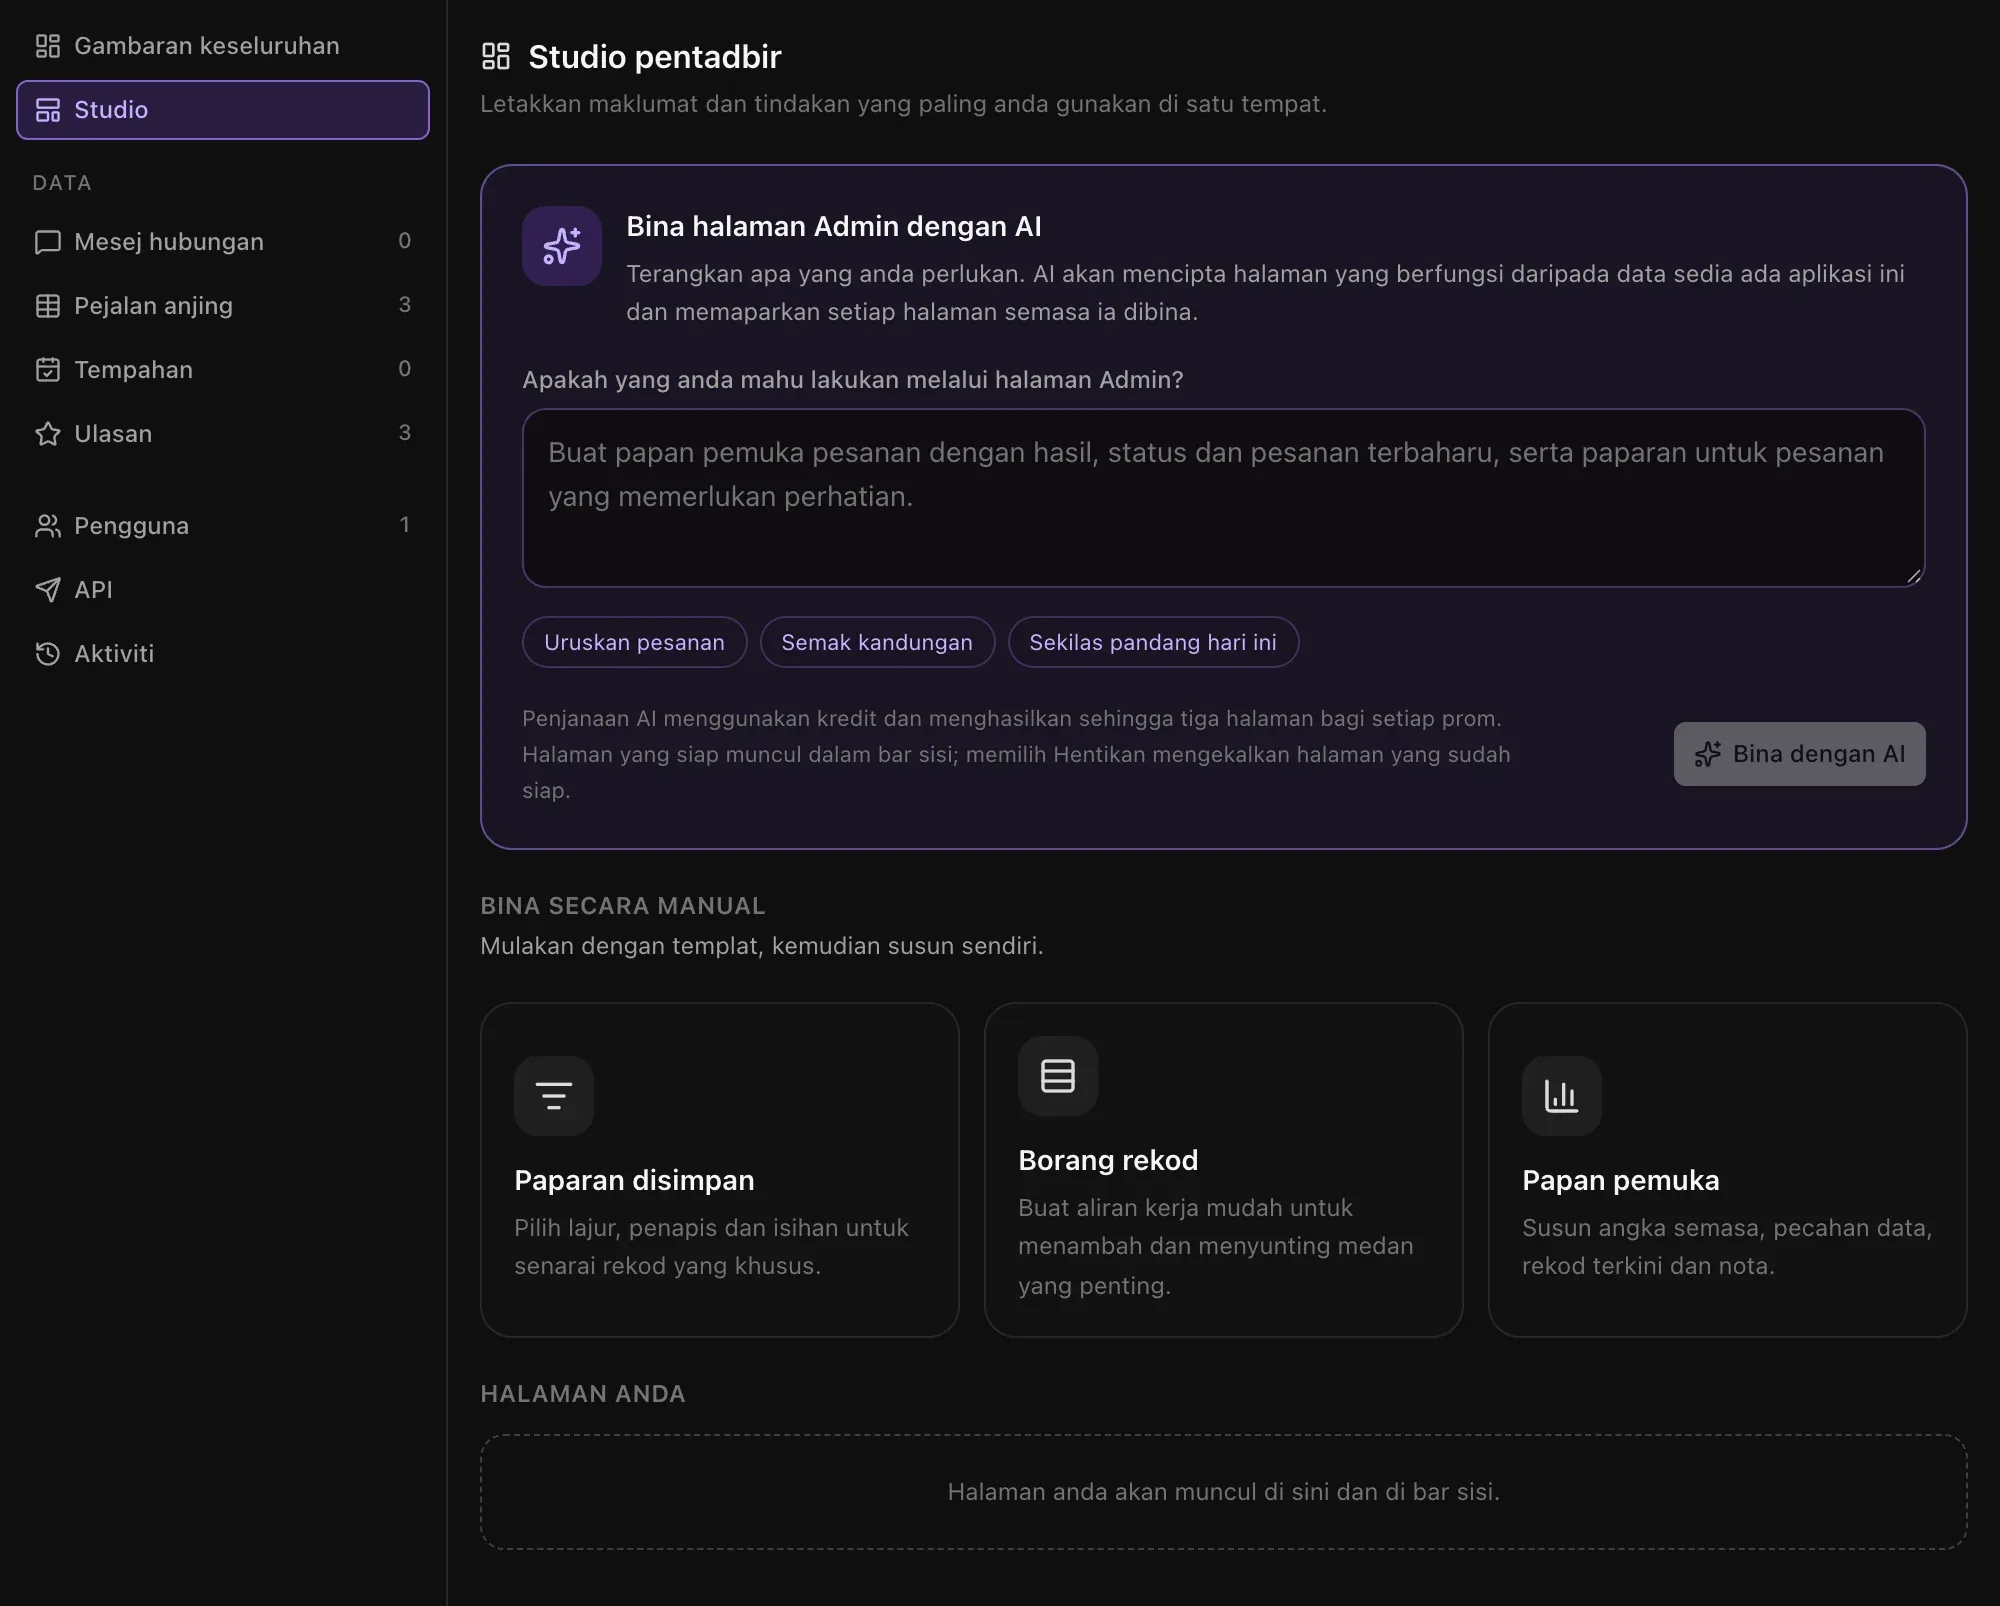Choose the Semak kandungan suggestion chip
2000x1606 pixels.
pos(877,642)
